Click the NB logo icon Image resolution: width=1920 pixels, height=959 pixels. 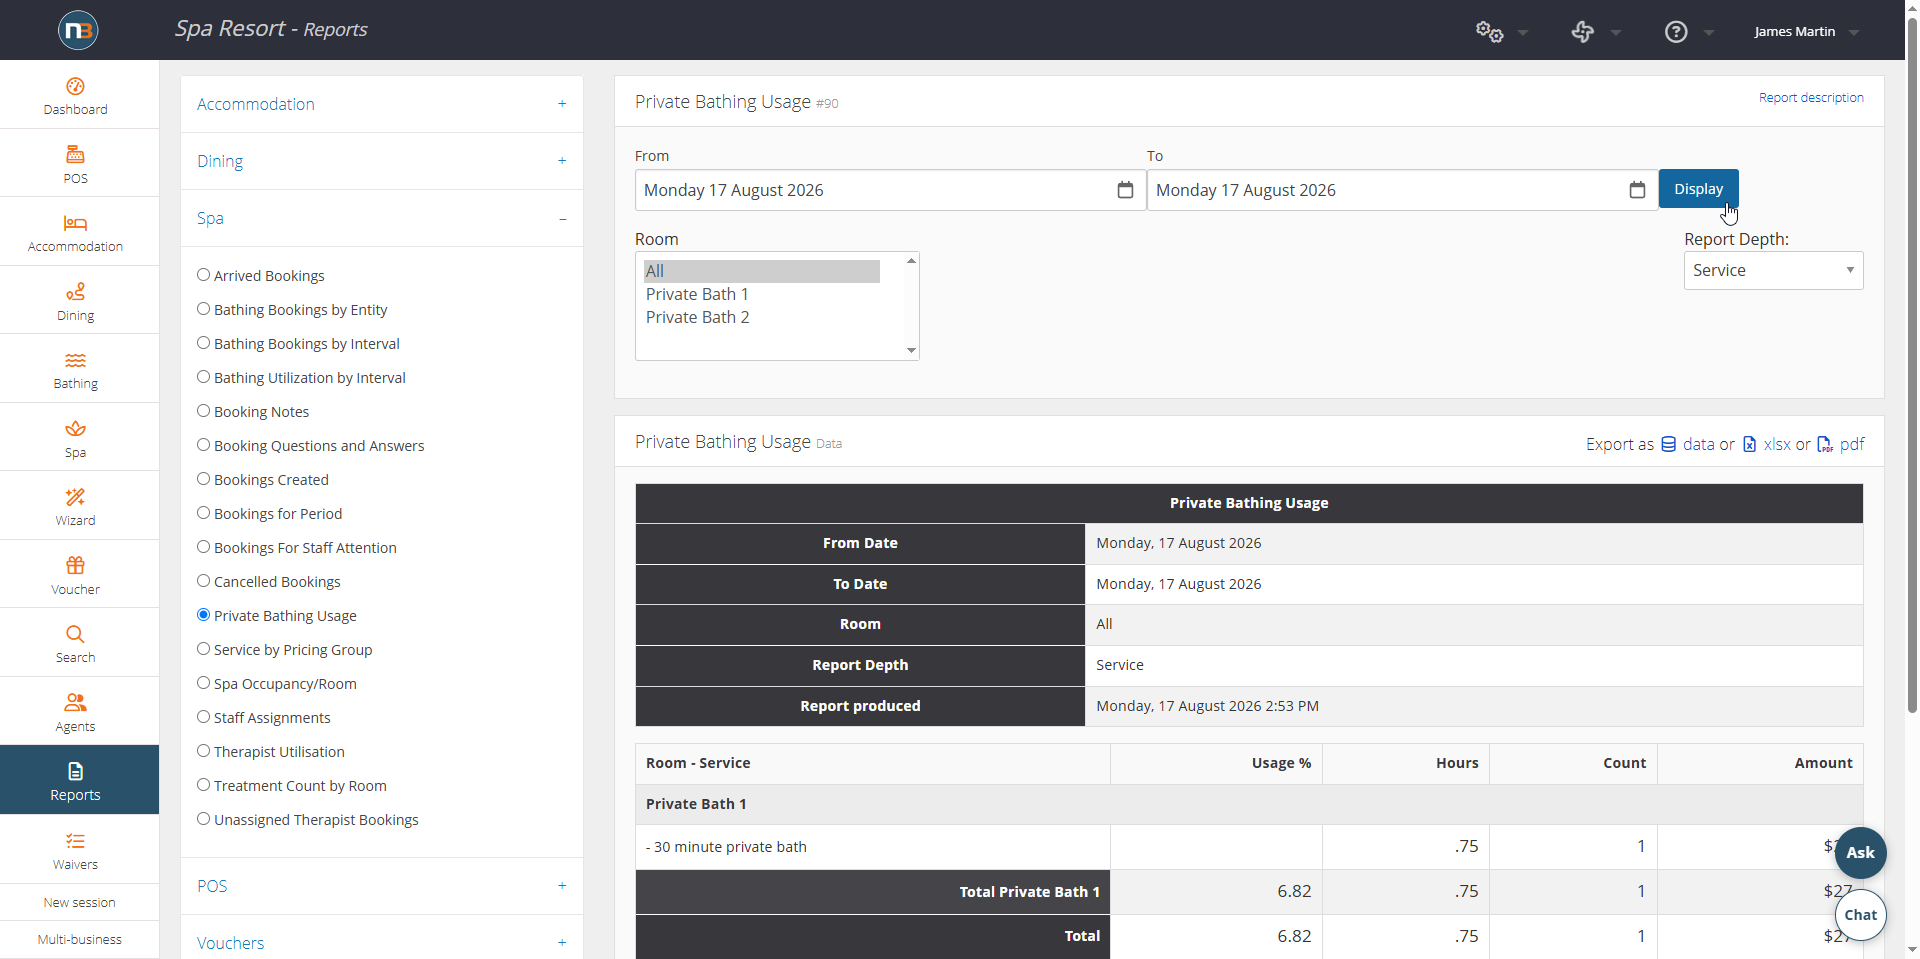click(x=78, y=30)
